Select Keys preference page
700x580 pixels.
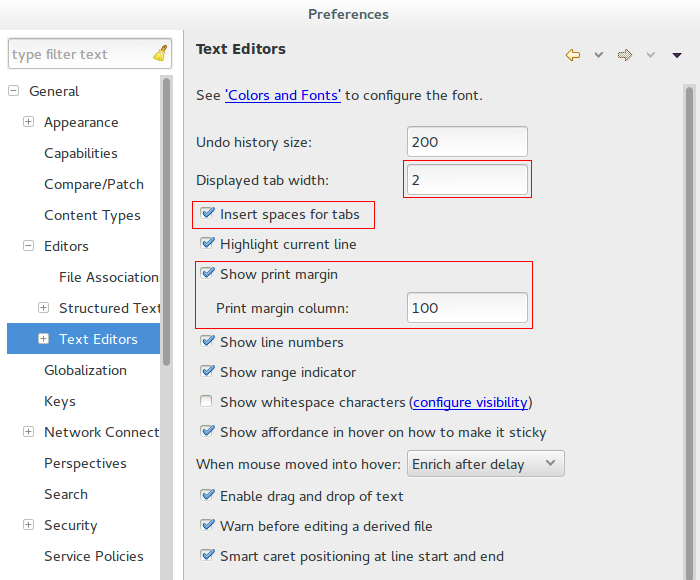click(60, 401)
